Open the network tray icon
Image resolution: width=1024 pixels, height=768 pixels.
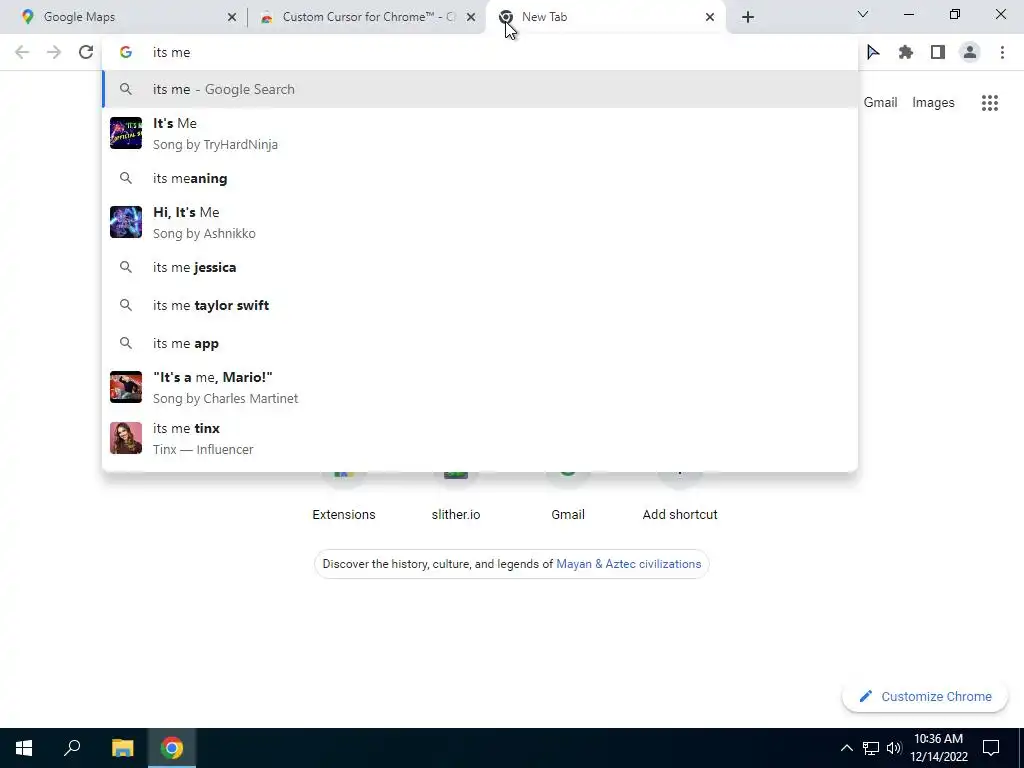point(871,748)
